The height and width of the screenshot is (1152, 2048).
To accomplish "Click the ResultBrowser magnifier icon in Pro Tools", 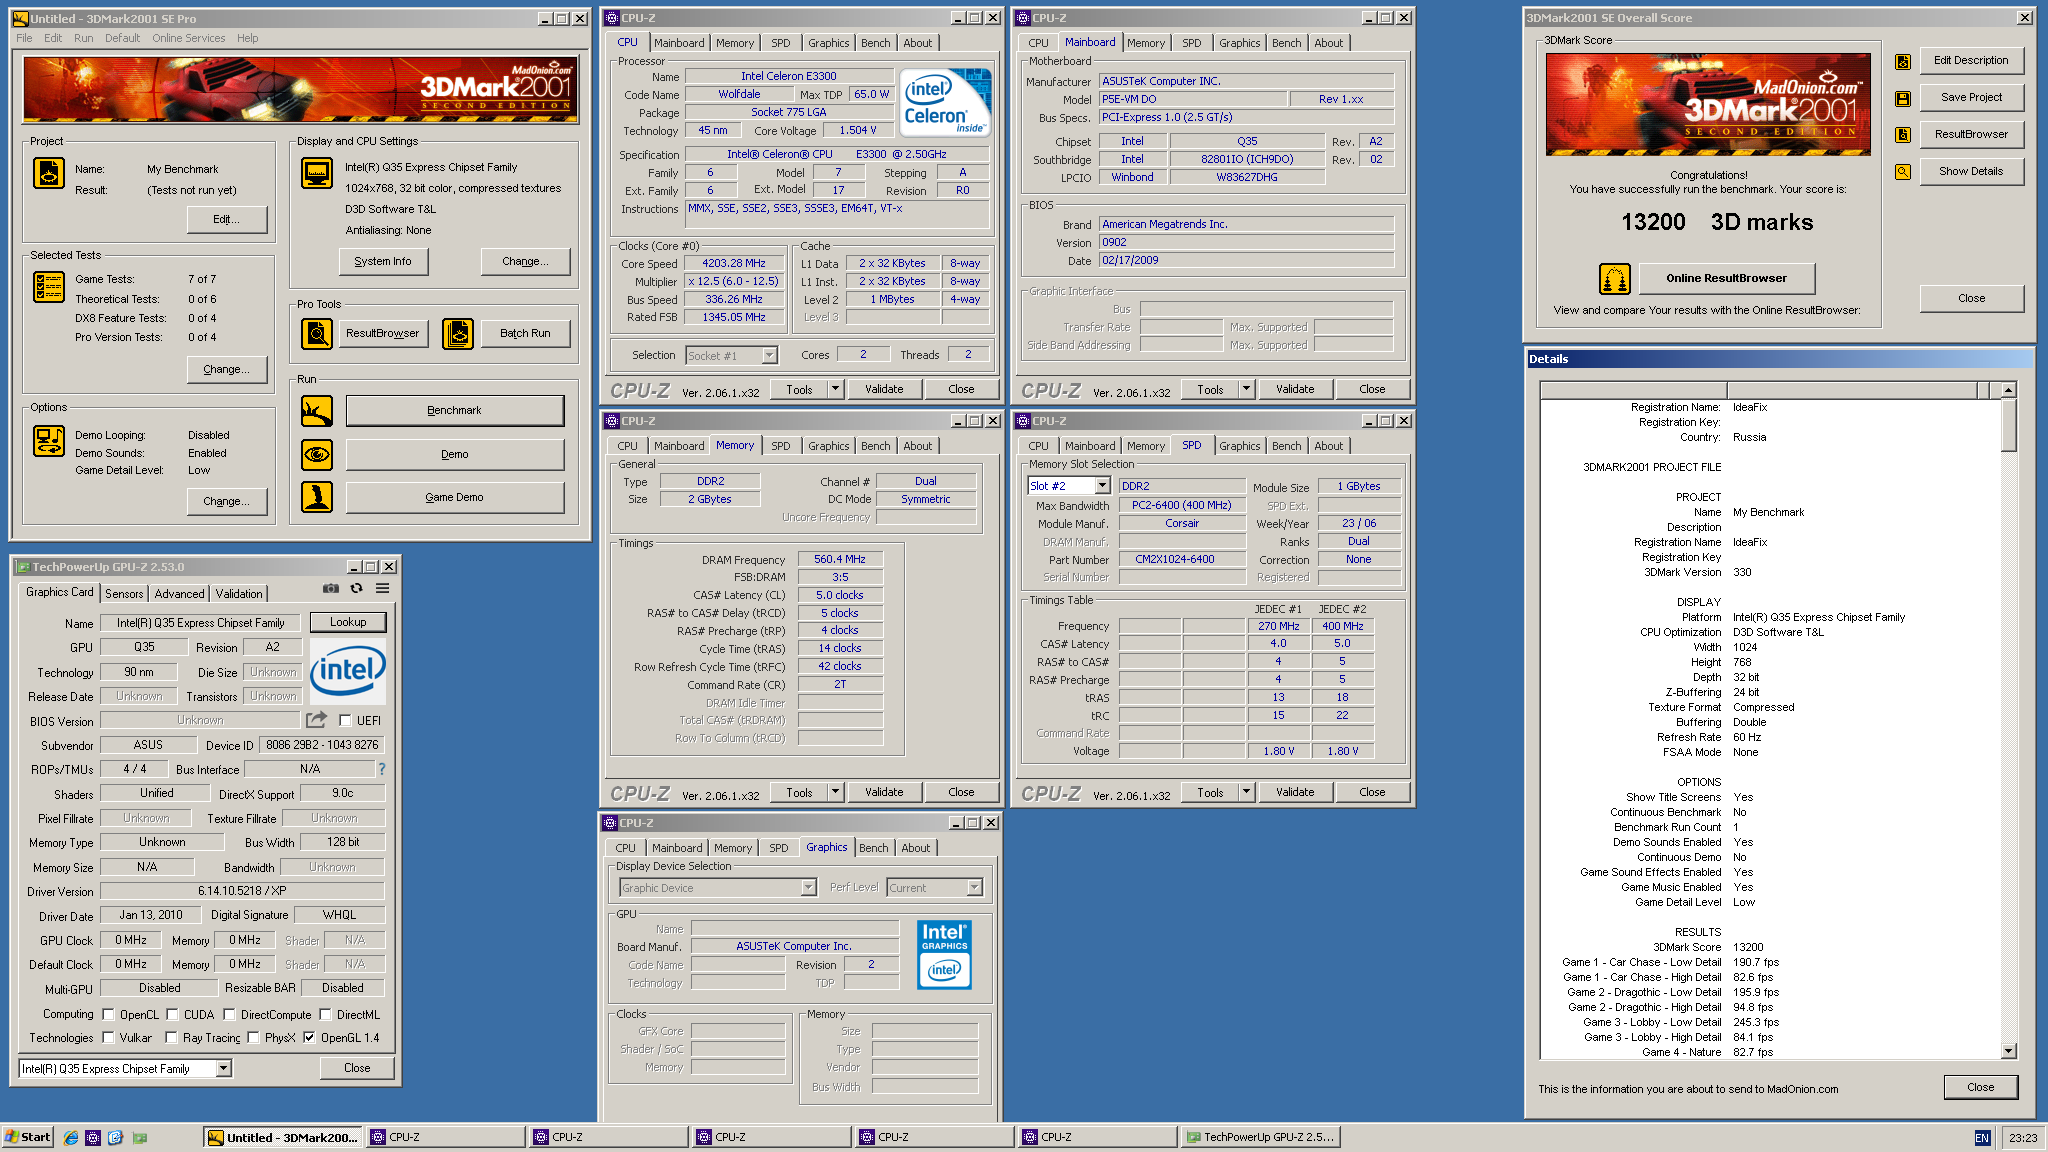I will pyautogui.click(x=317, y=333).
